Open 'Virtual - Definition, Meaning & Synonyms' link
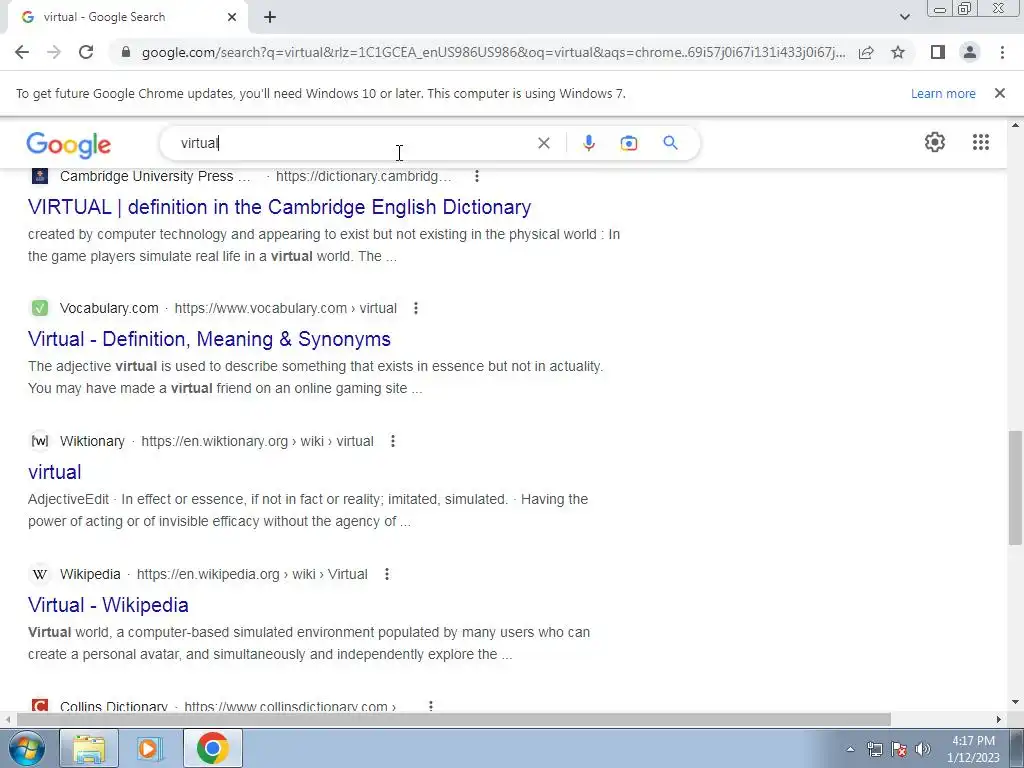 [x=209, y=339]
